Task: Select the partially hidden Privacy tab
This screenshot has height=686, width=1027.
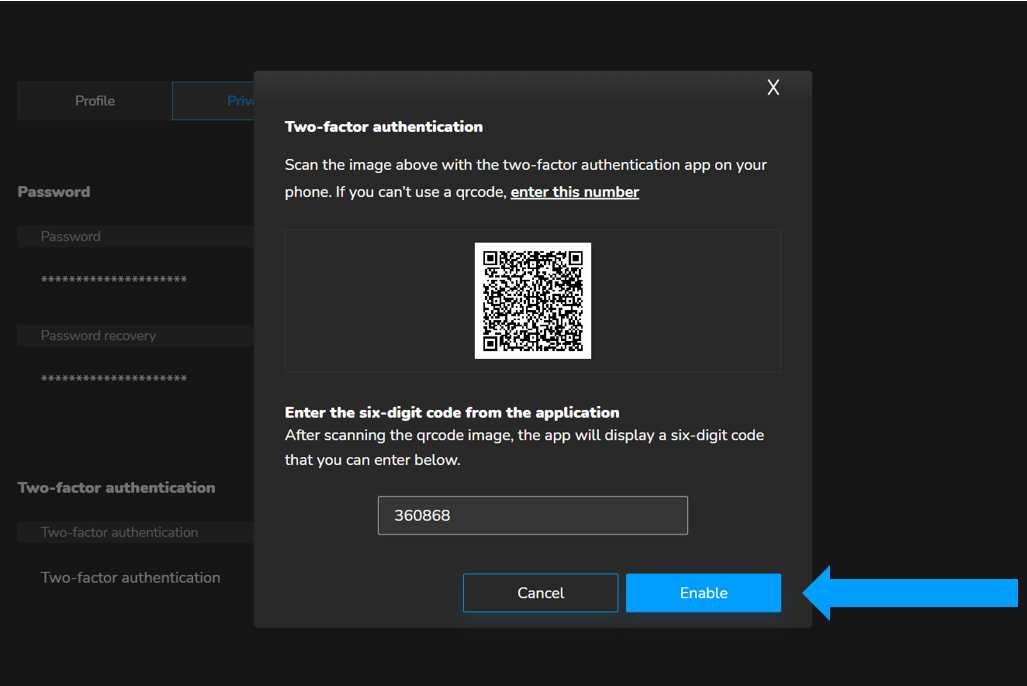Action: pyautogui.click(x=214, y=101)
